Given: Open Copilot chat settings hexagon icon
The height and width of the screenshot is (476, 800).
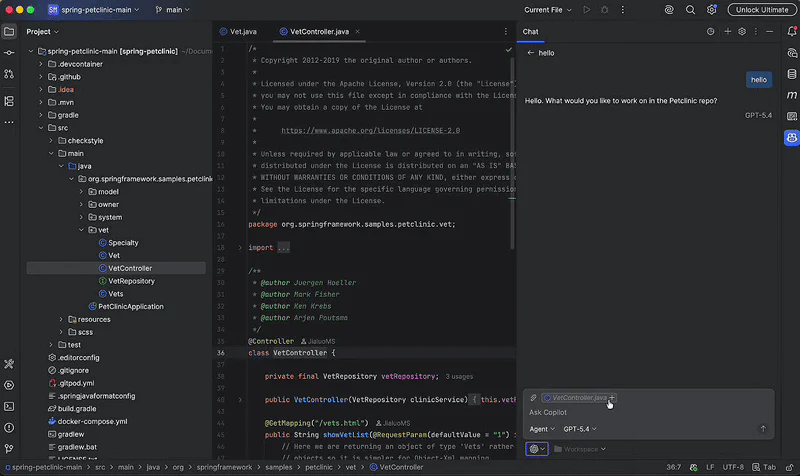Looking at the screenshot, I should [x=742, y=32].
